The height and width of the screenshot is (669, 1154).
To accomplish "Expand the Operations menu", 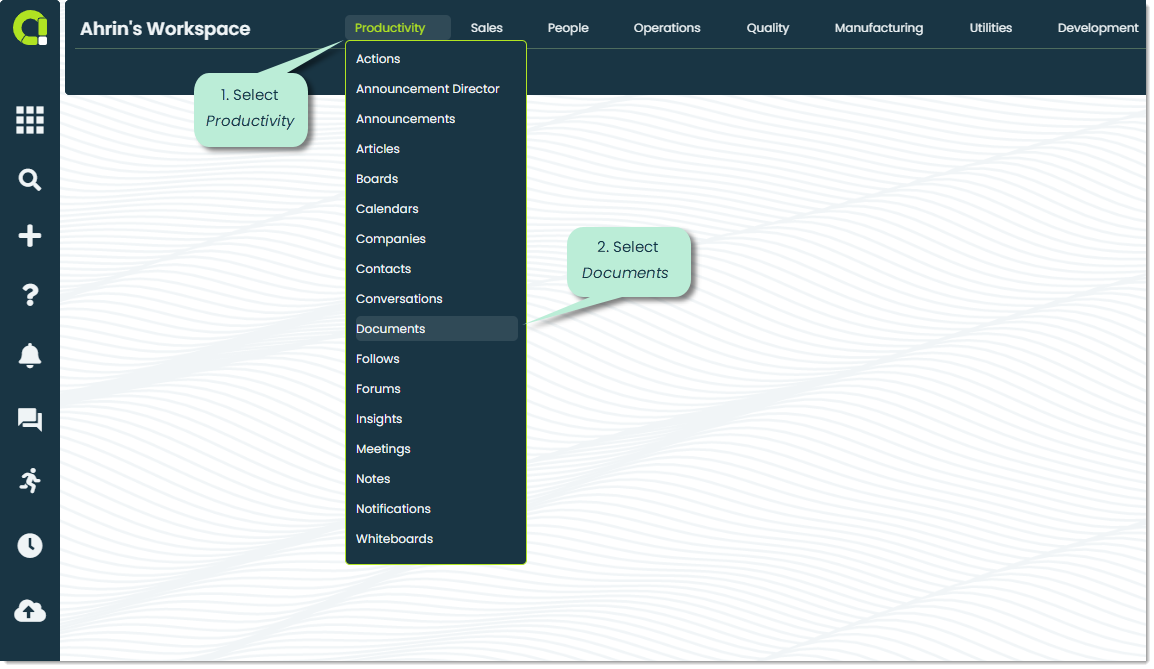I will 666,28.
